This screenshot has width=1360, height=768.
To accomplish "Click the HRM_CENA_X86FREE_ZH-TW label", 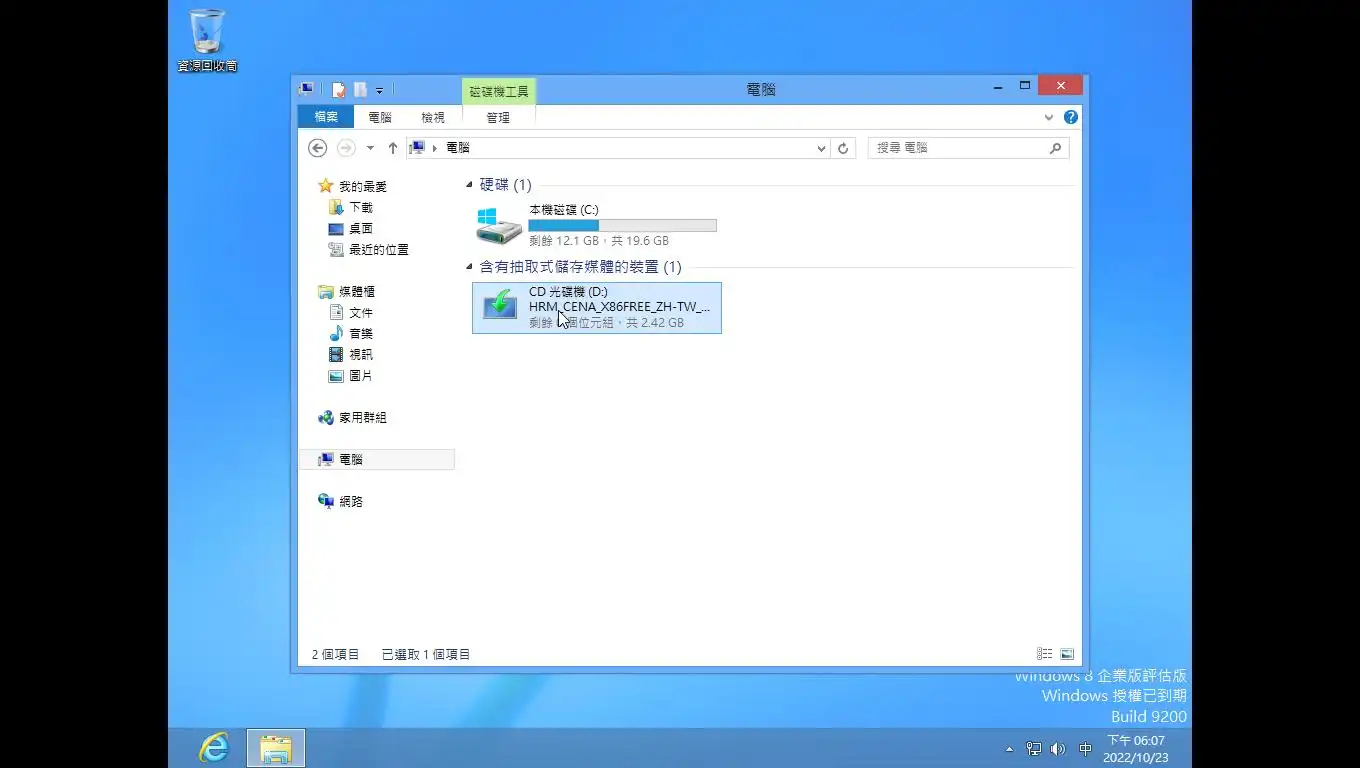I will tap(619, 307).
